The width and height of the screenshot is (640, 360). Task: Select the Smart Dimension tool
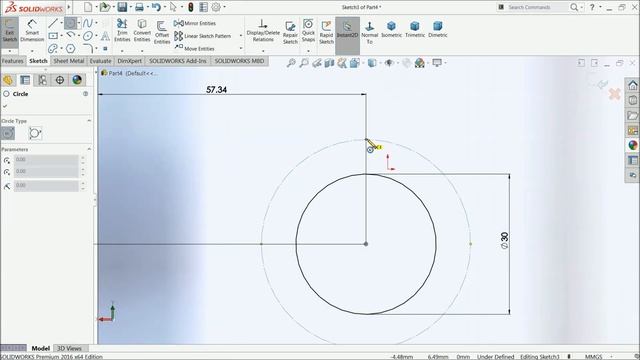click(x=32, y=31)
